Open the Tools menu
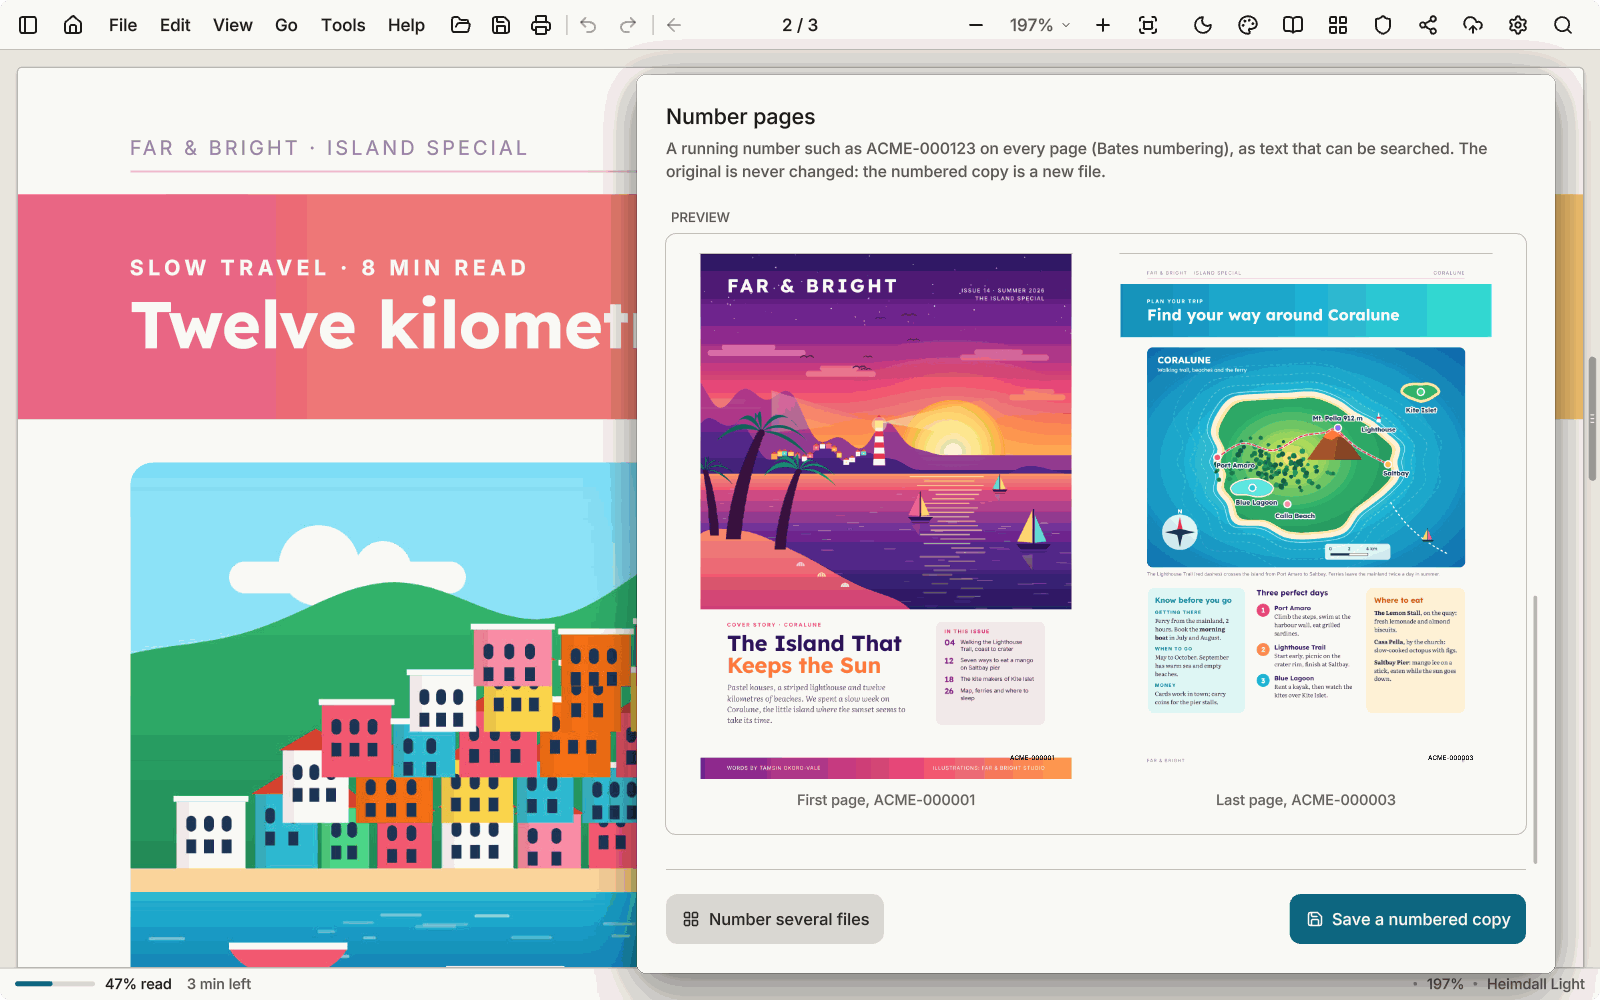Viewport: 1600px width, 1000px height. tap(343, 25)
